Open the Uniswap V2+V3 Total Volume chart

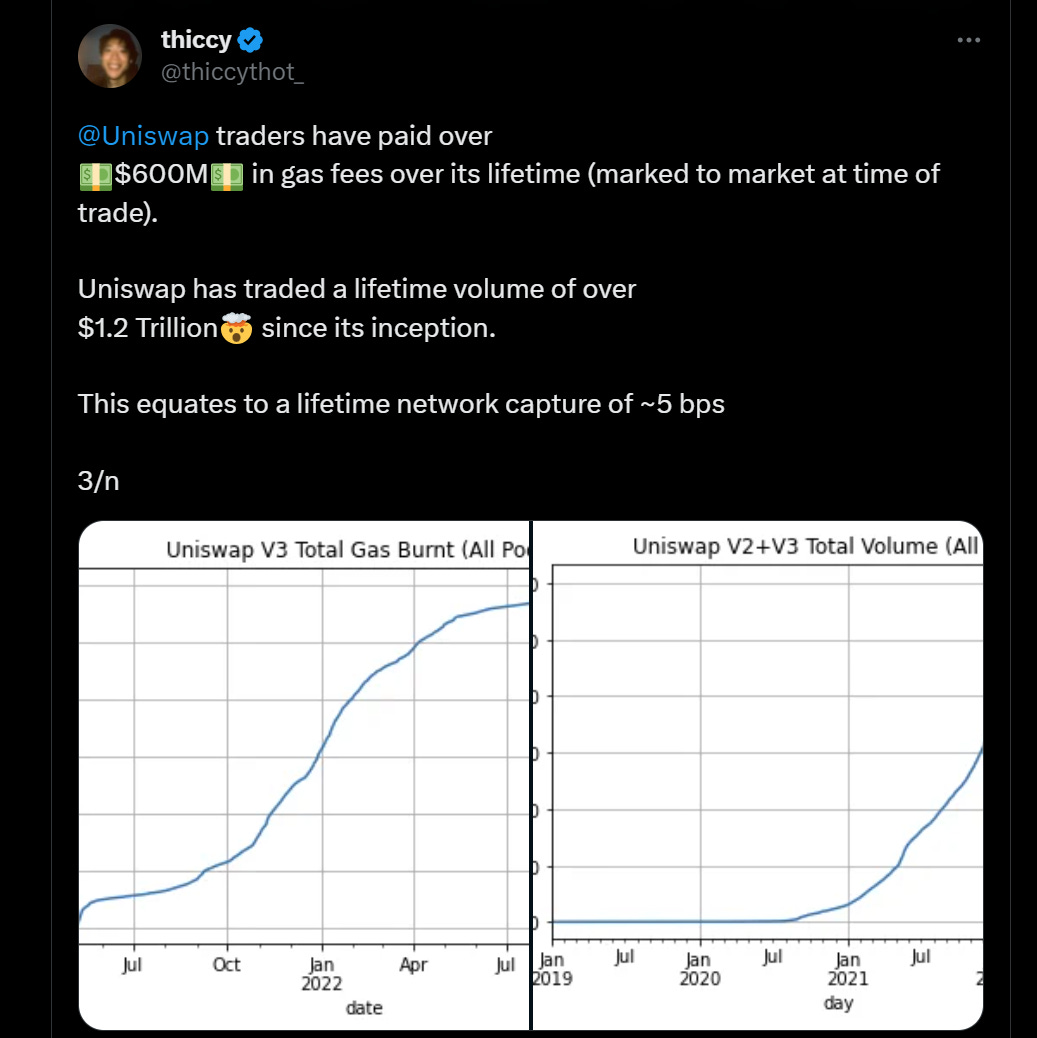tap(758, 775)
